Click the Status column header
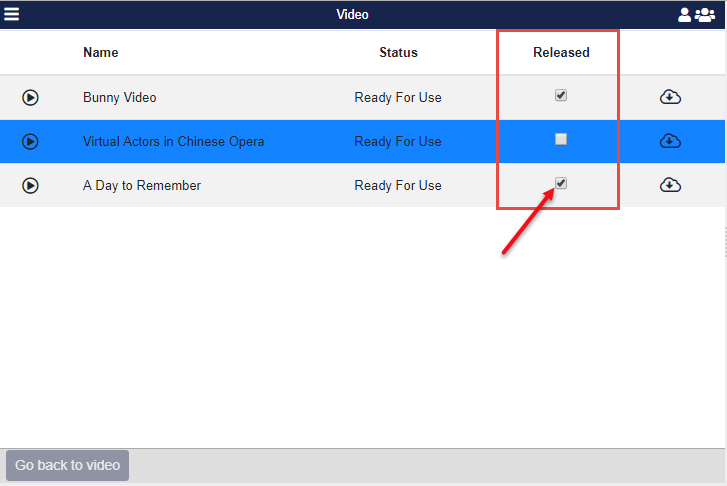727x486 pixels. (398, 52)
